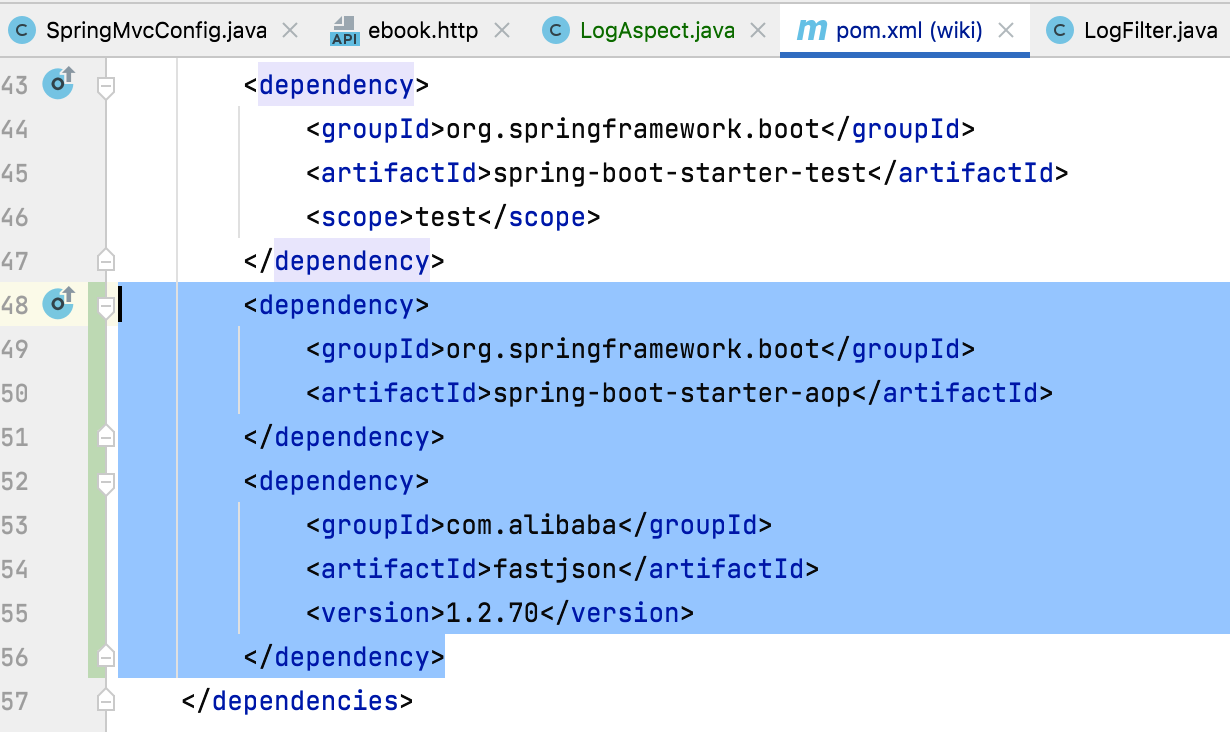This screenshot has height=732, width=1230.
Task: Collapse the dependency block at line 43
Action: 106,87
